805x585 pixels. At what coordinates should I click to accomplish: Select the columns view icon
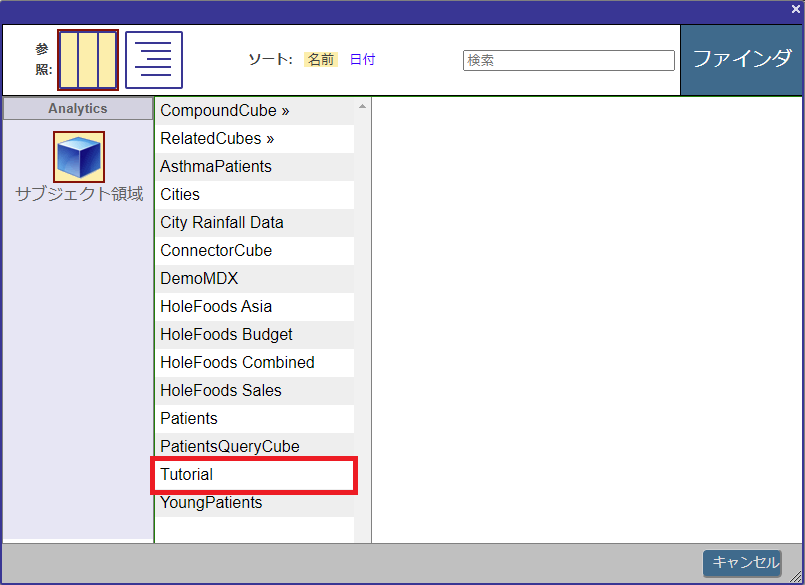pos(88,60)
